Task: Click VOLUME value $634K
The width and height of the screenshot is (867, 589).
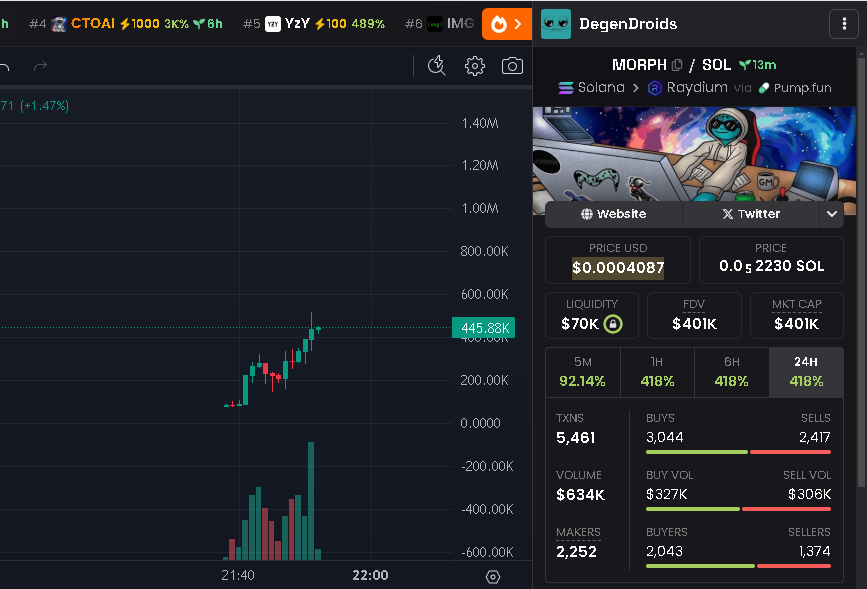Action: [x=581, y=494]
